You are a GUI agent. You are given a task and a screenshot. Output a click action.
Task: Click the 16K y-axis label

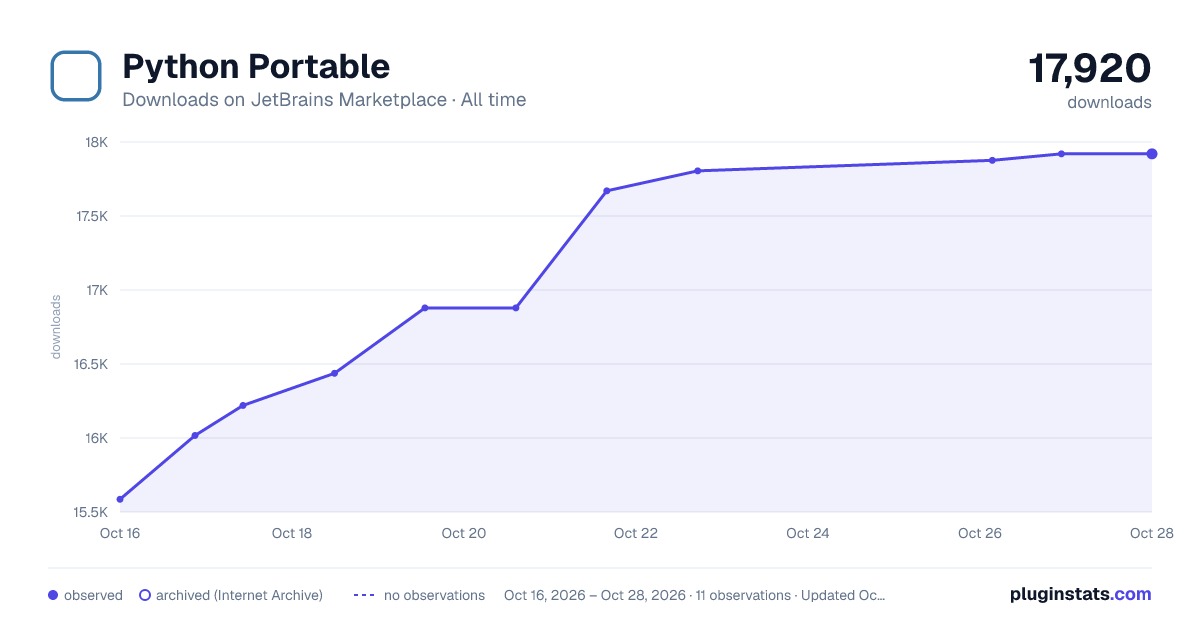(97, 438)
